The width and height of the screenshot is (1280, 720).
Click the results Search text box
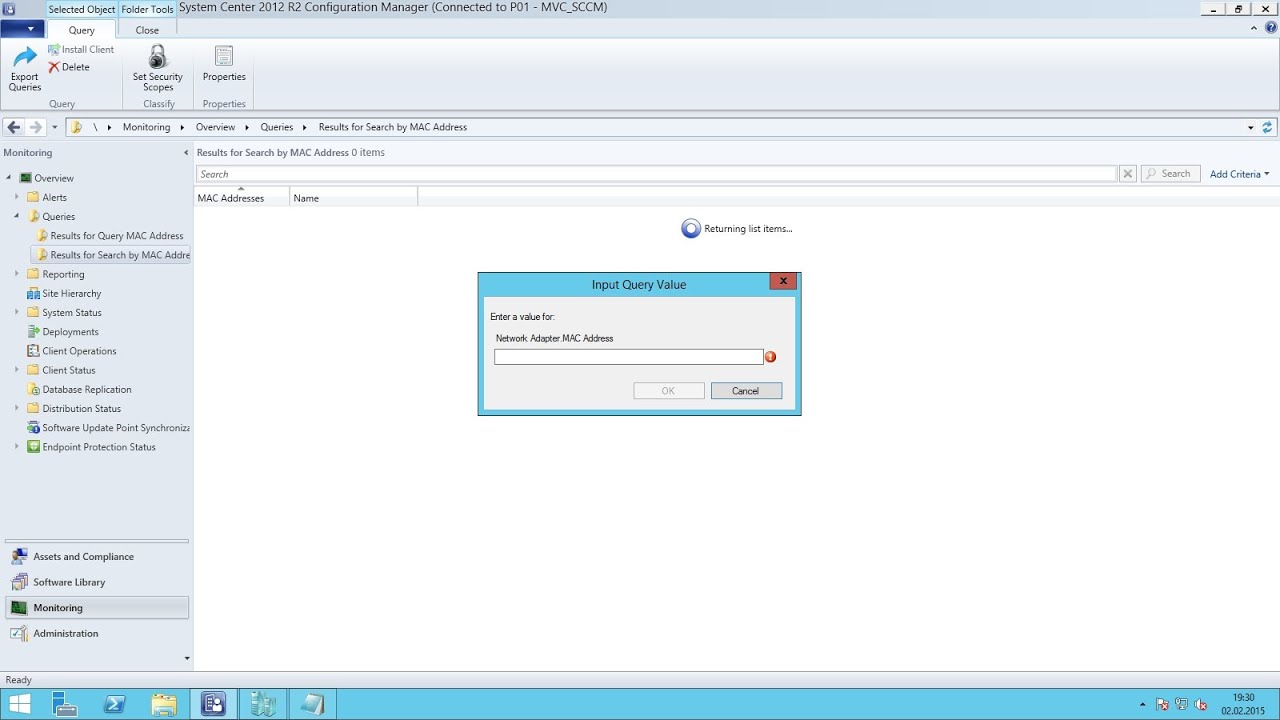coord(656,174)
